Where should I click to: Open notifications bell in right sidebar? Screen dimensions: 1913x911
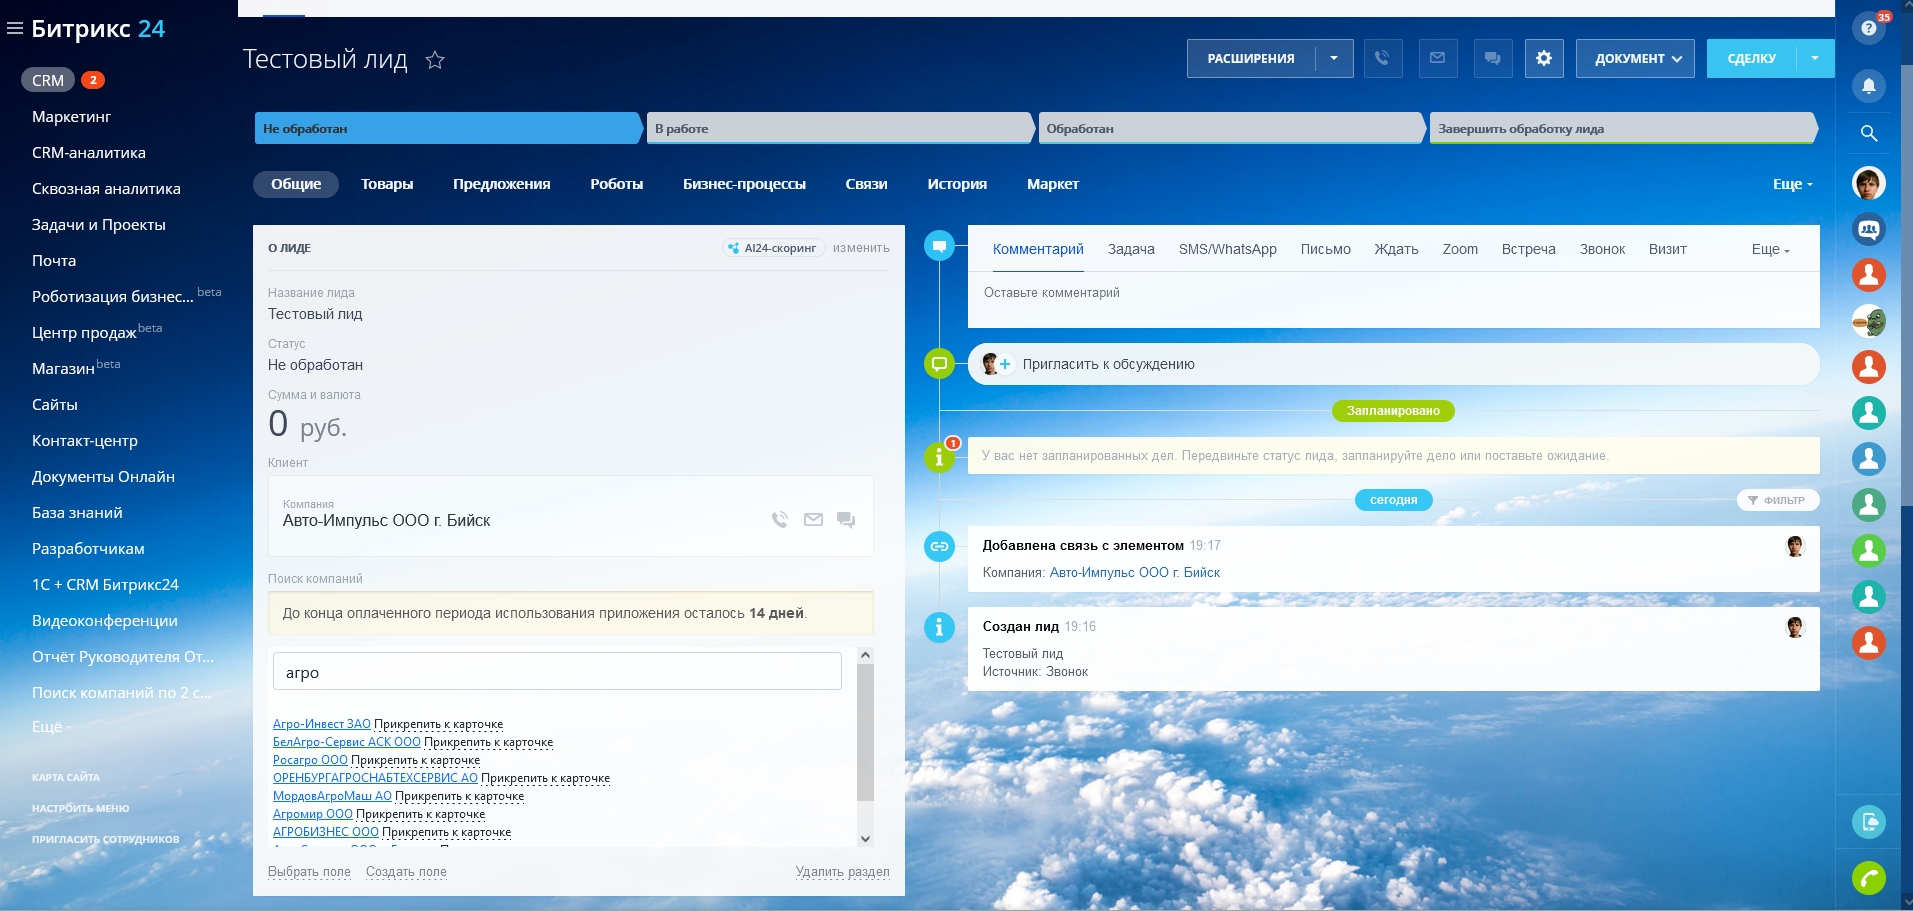(1868, 86)
